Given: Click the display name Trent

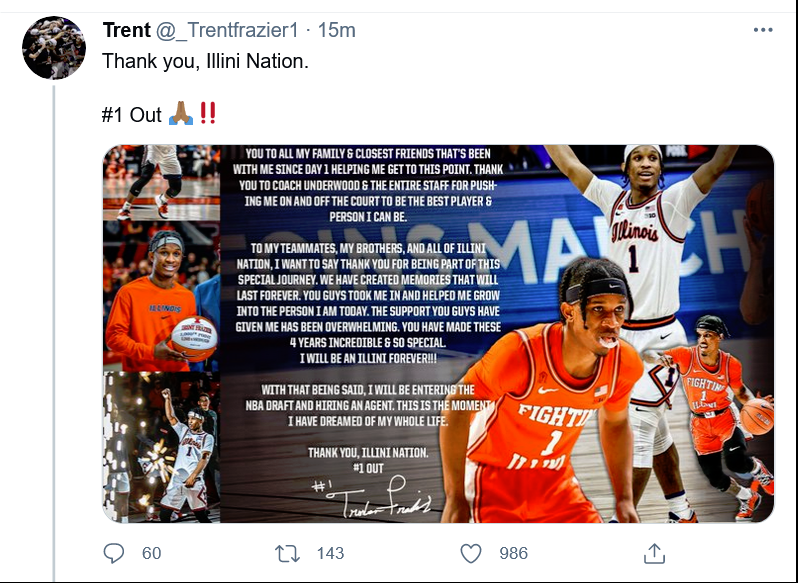Looking at the screenshot, I should point(126,31).
